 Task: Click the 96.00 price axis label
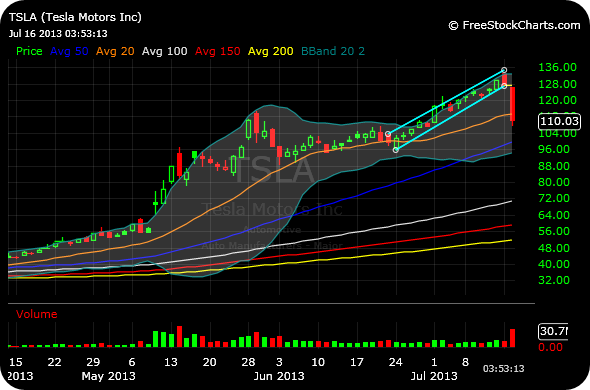tap(554, 149)
